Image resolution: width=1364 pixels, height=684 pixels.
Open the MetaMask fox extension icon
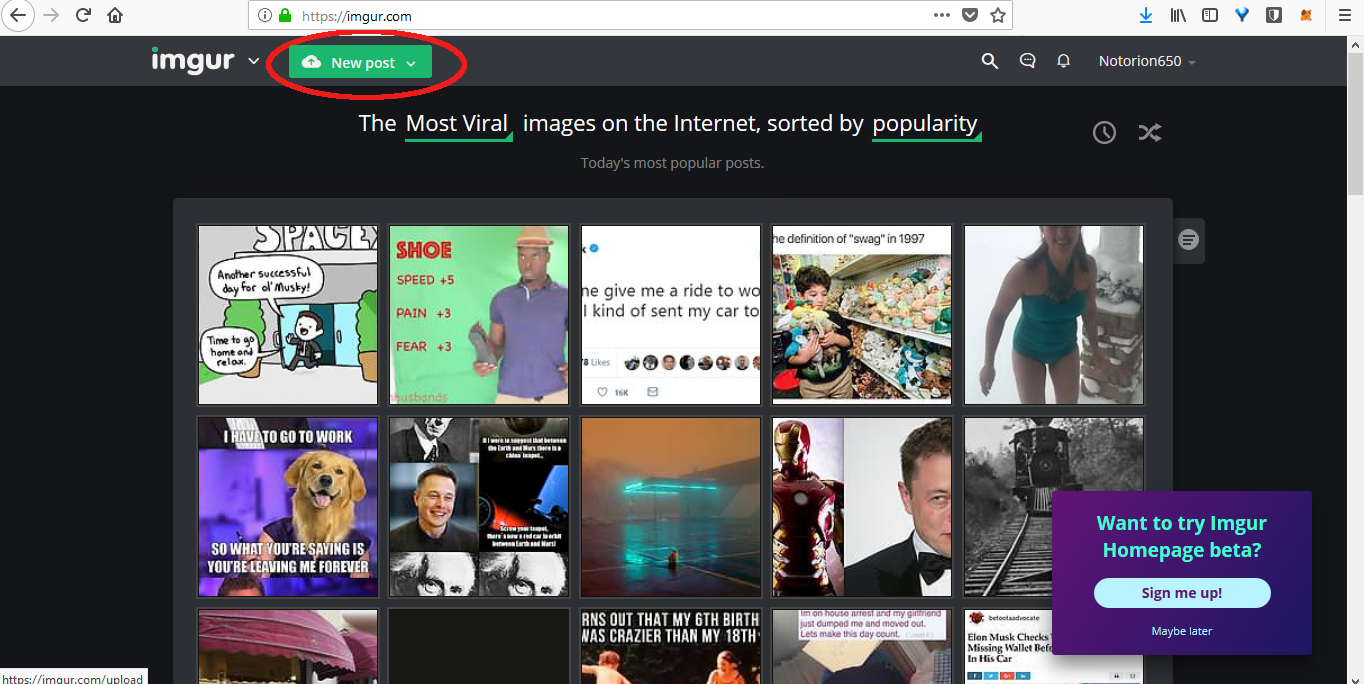(x=1305, y=15)
